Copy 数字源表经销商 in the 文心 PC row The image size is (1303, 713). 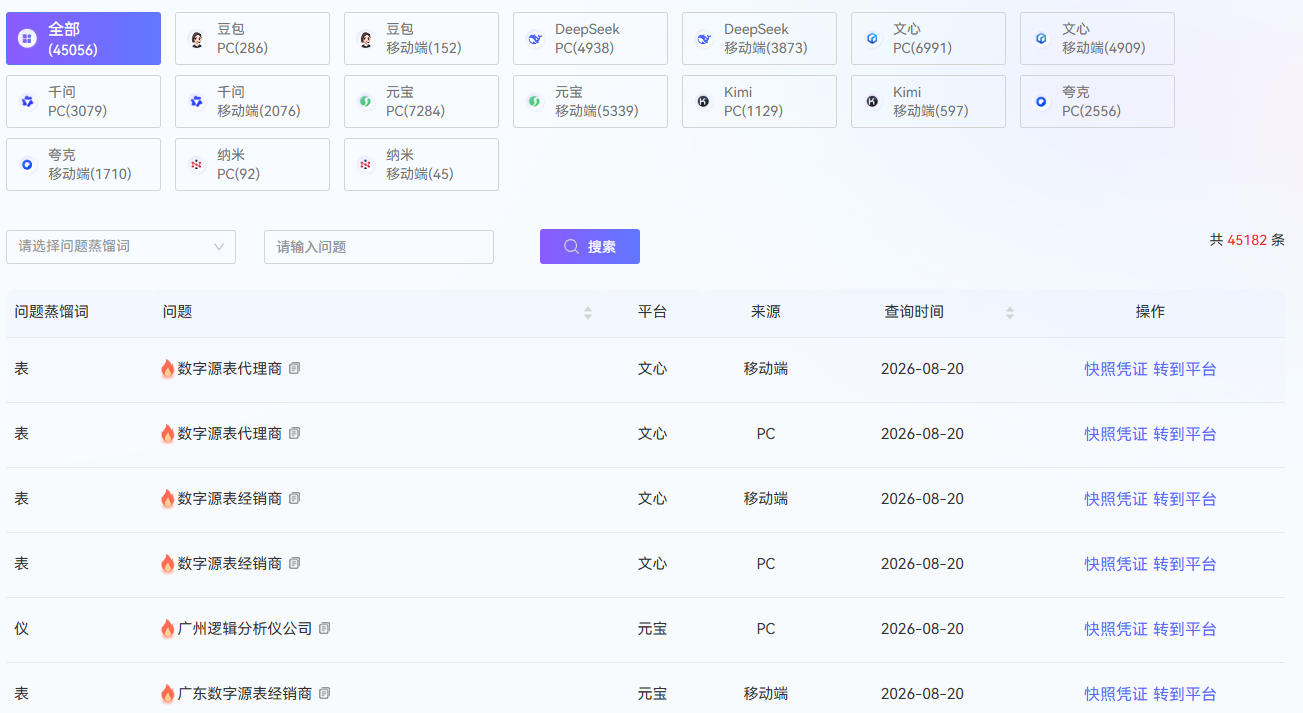pyautogui.click(x=294, y=563)
